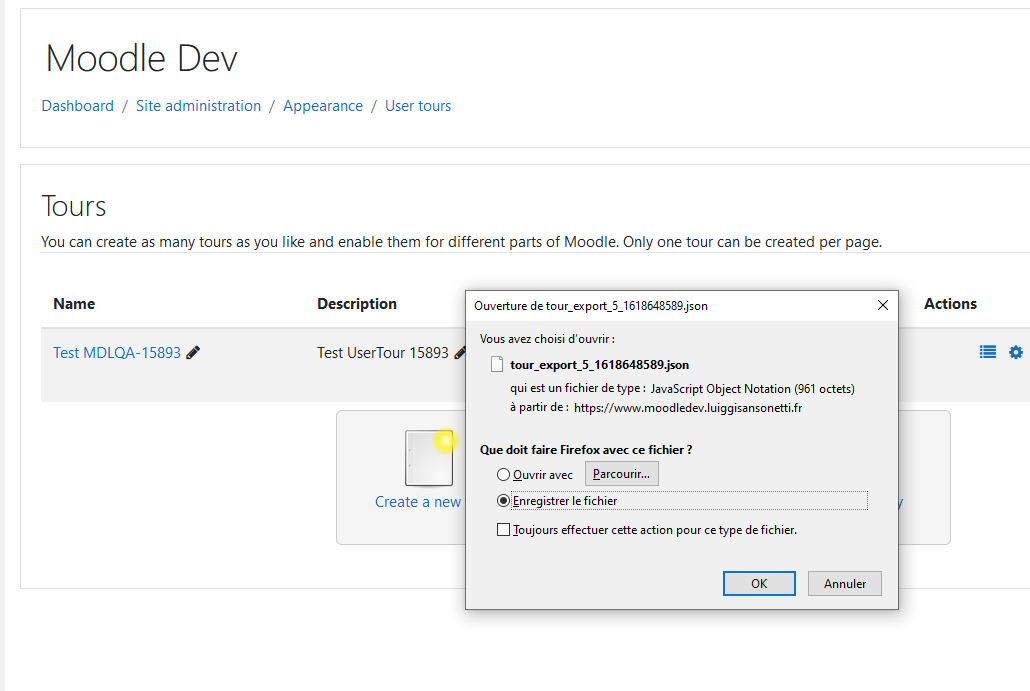The height and width of the screenshot is (691, 1030).
Task: Check 'Toujours effectuer cette action' checkbox
Action: (503, 529)
